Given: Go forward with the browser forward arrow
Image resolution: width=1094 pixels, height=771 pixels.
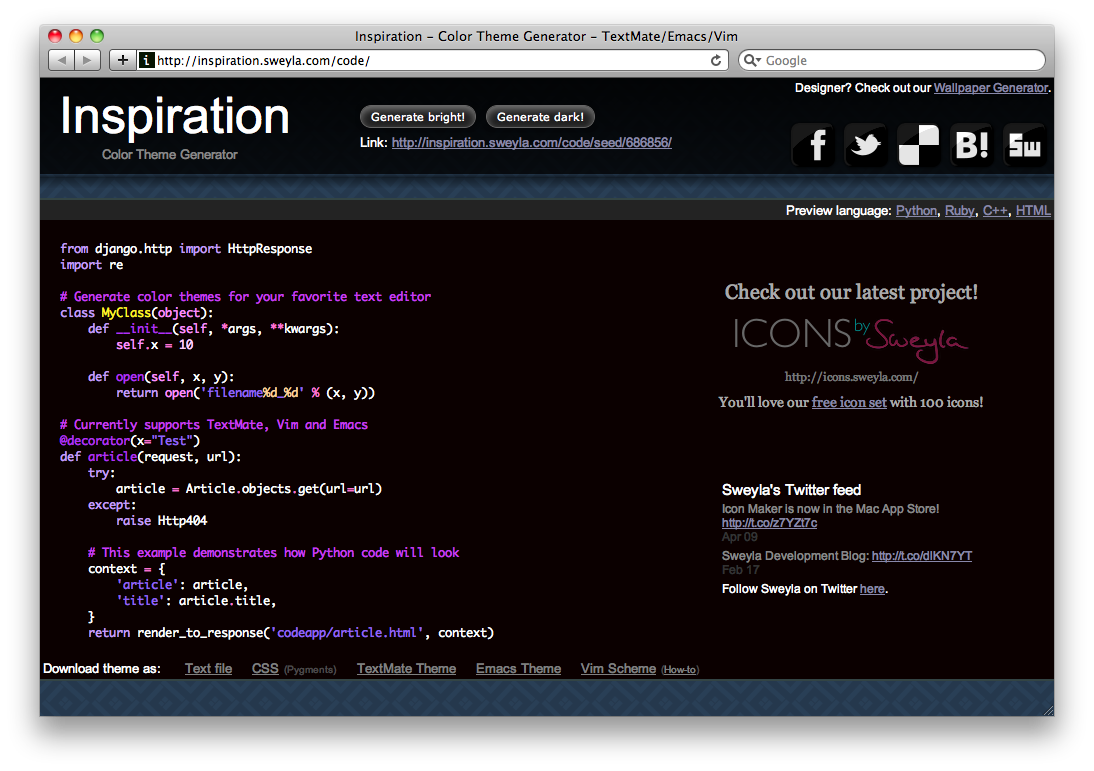Looking at the screenshot, I should [x=87, y=60].
